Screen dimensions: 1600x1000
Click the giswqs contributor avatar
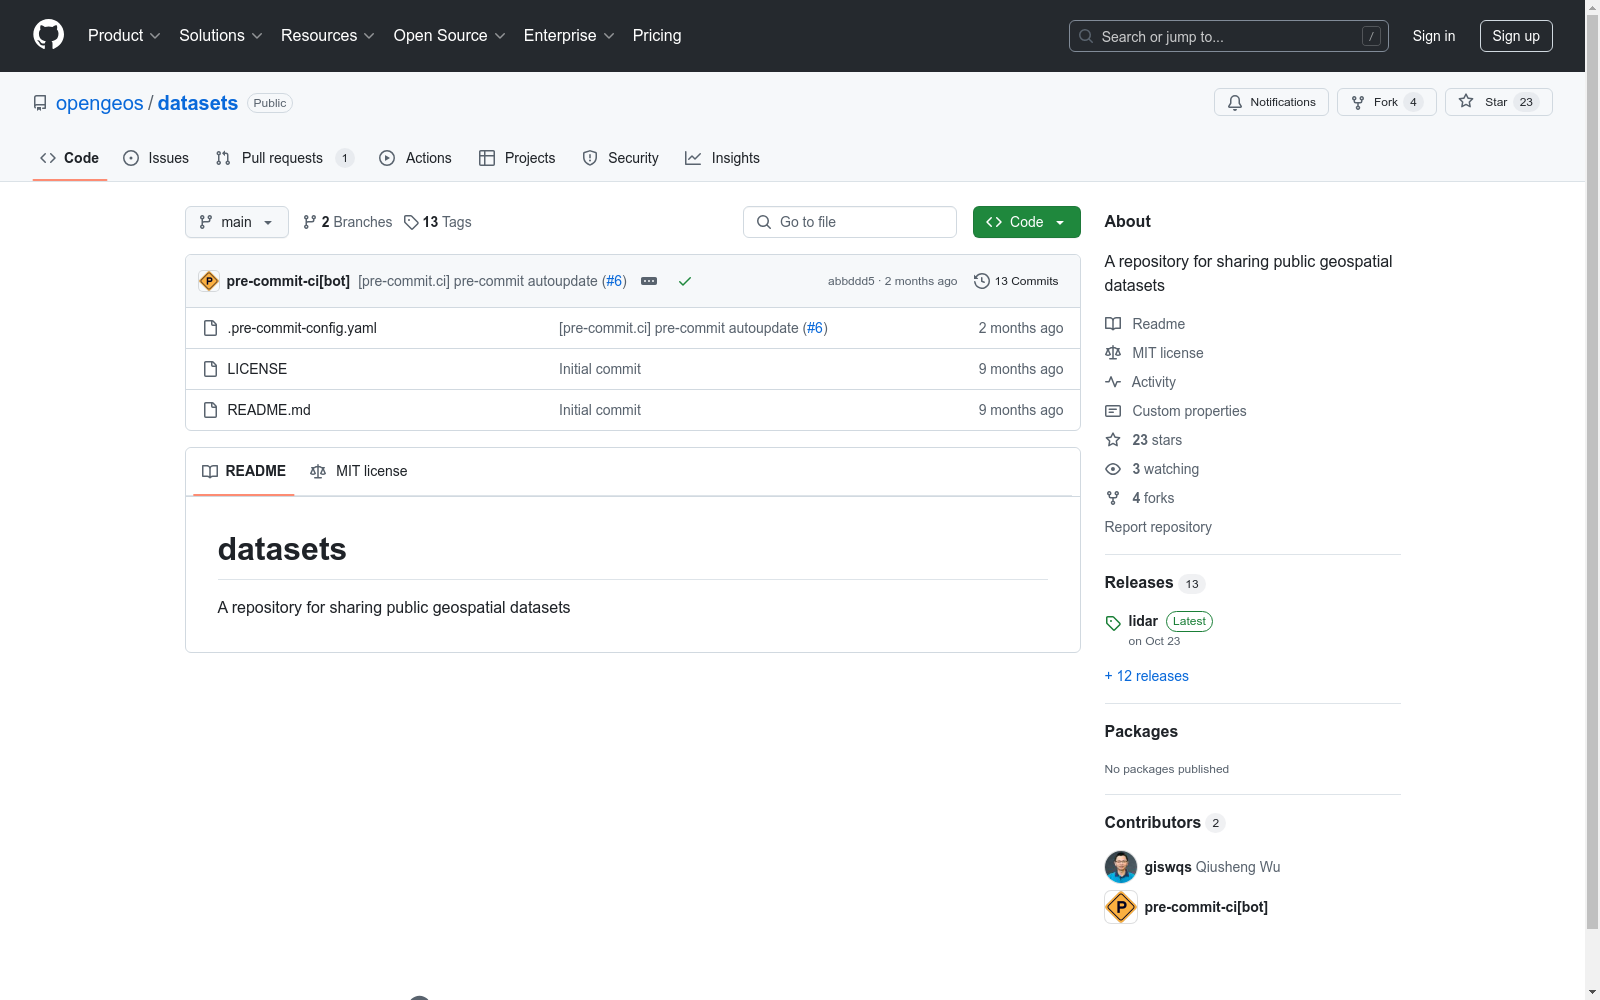tap(1121, 867)
